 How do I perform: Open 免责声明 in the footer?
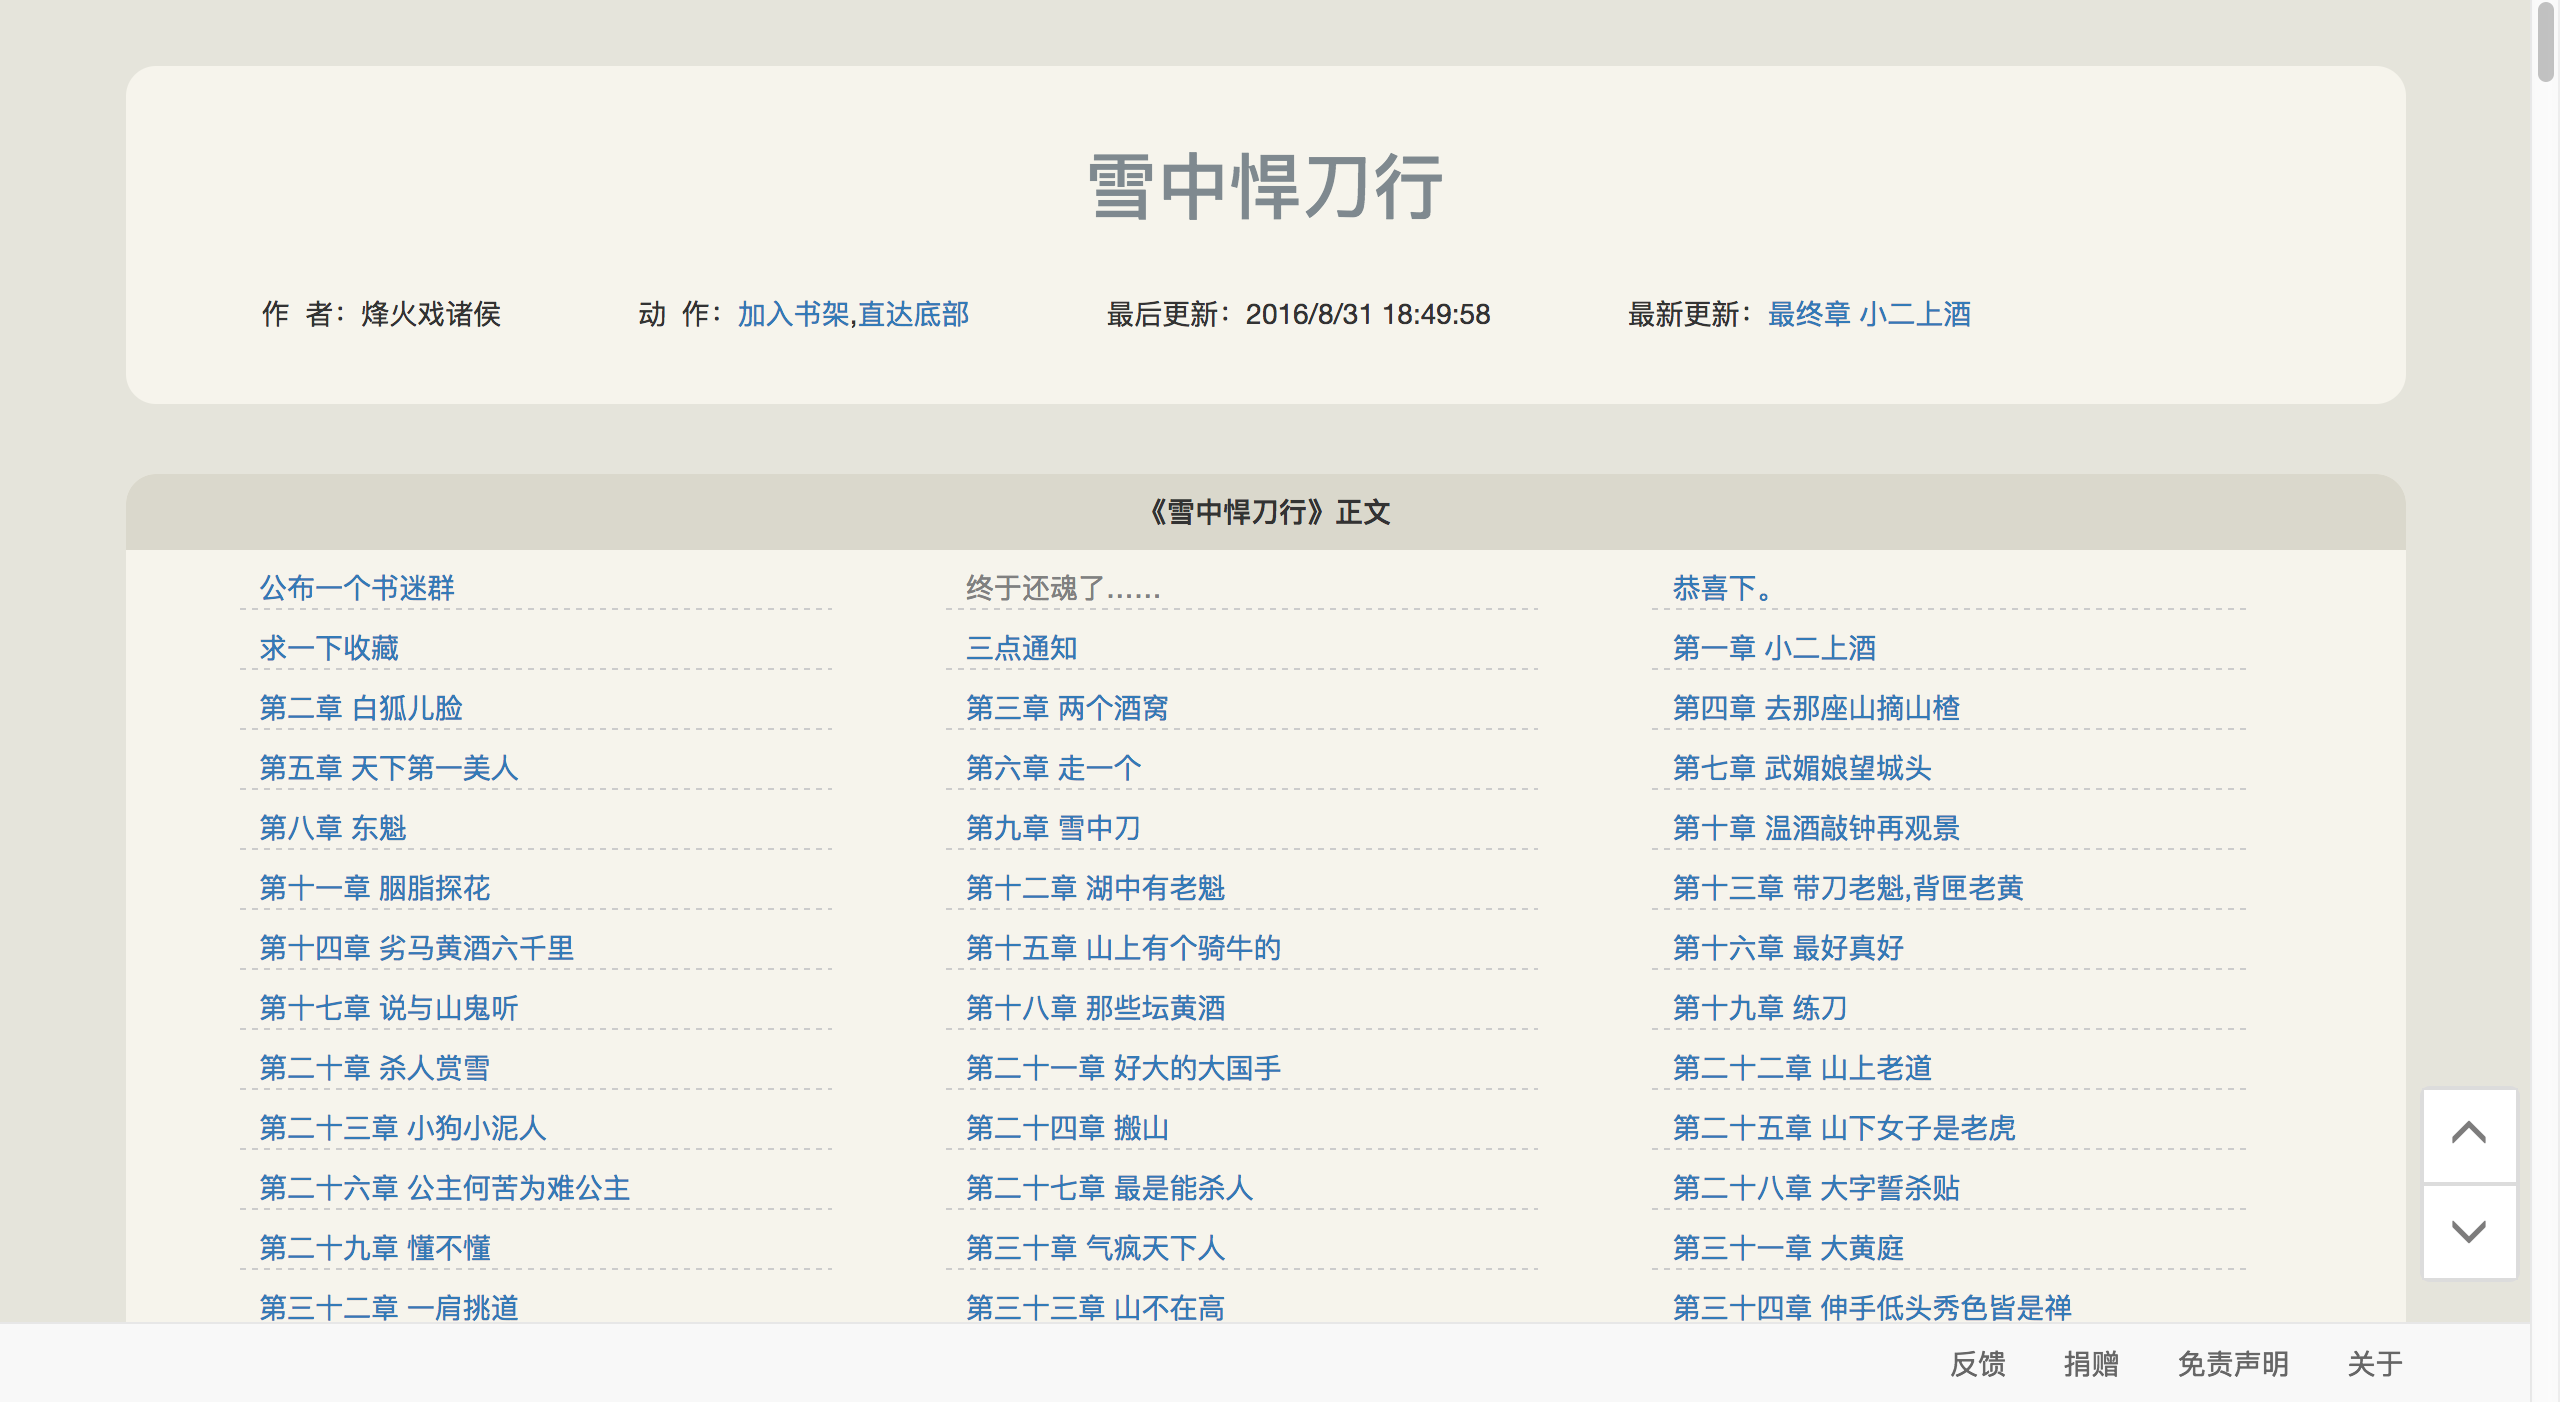click(x=2233, y=1364)
